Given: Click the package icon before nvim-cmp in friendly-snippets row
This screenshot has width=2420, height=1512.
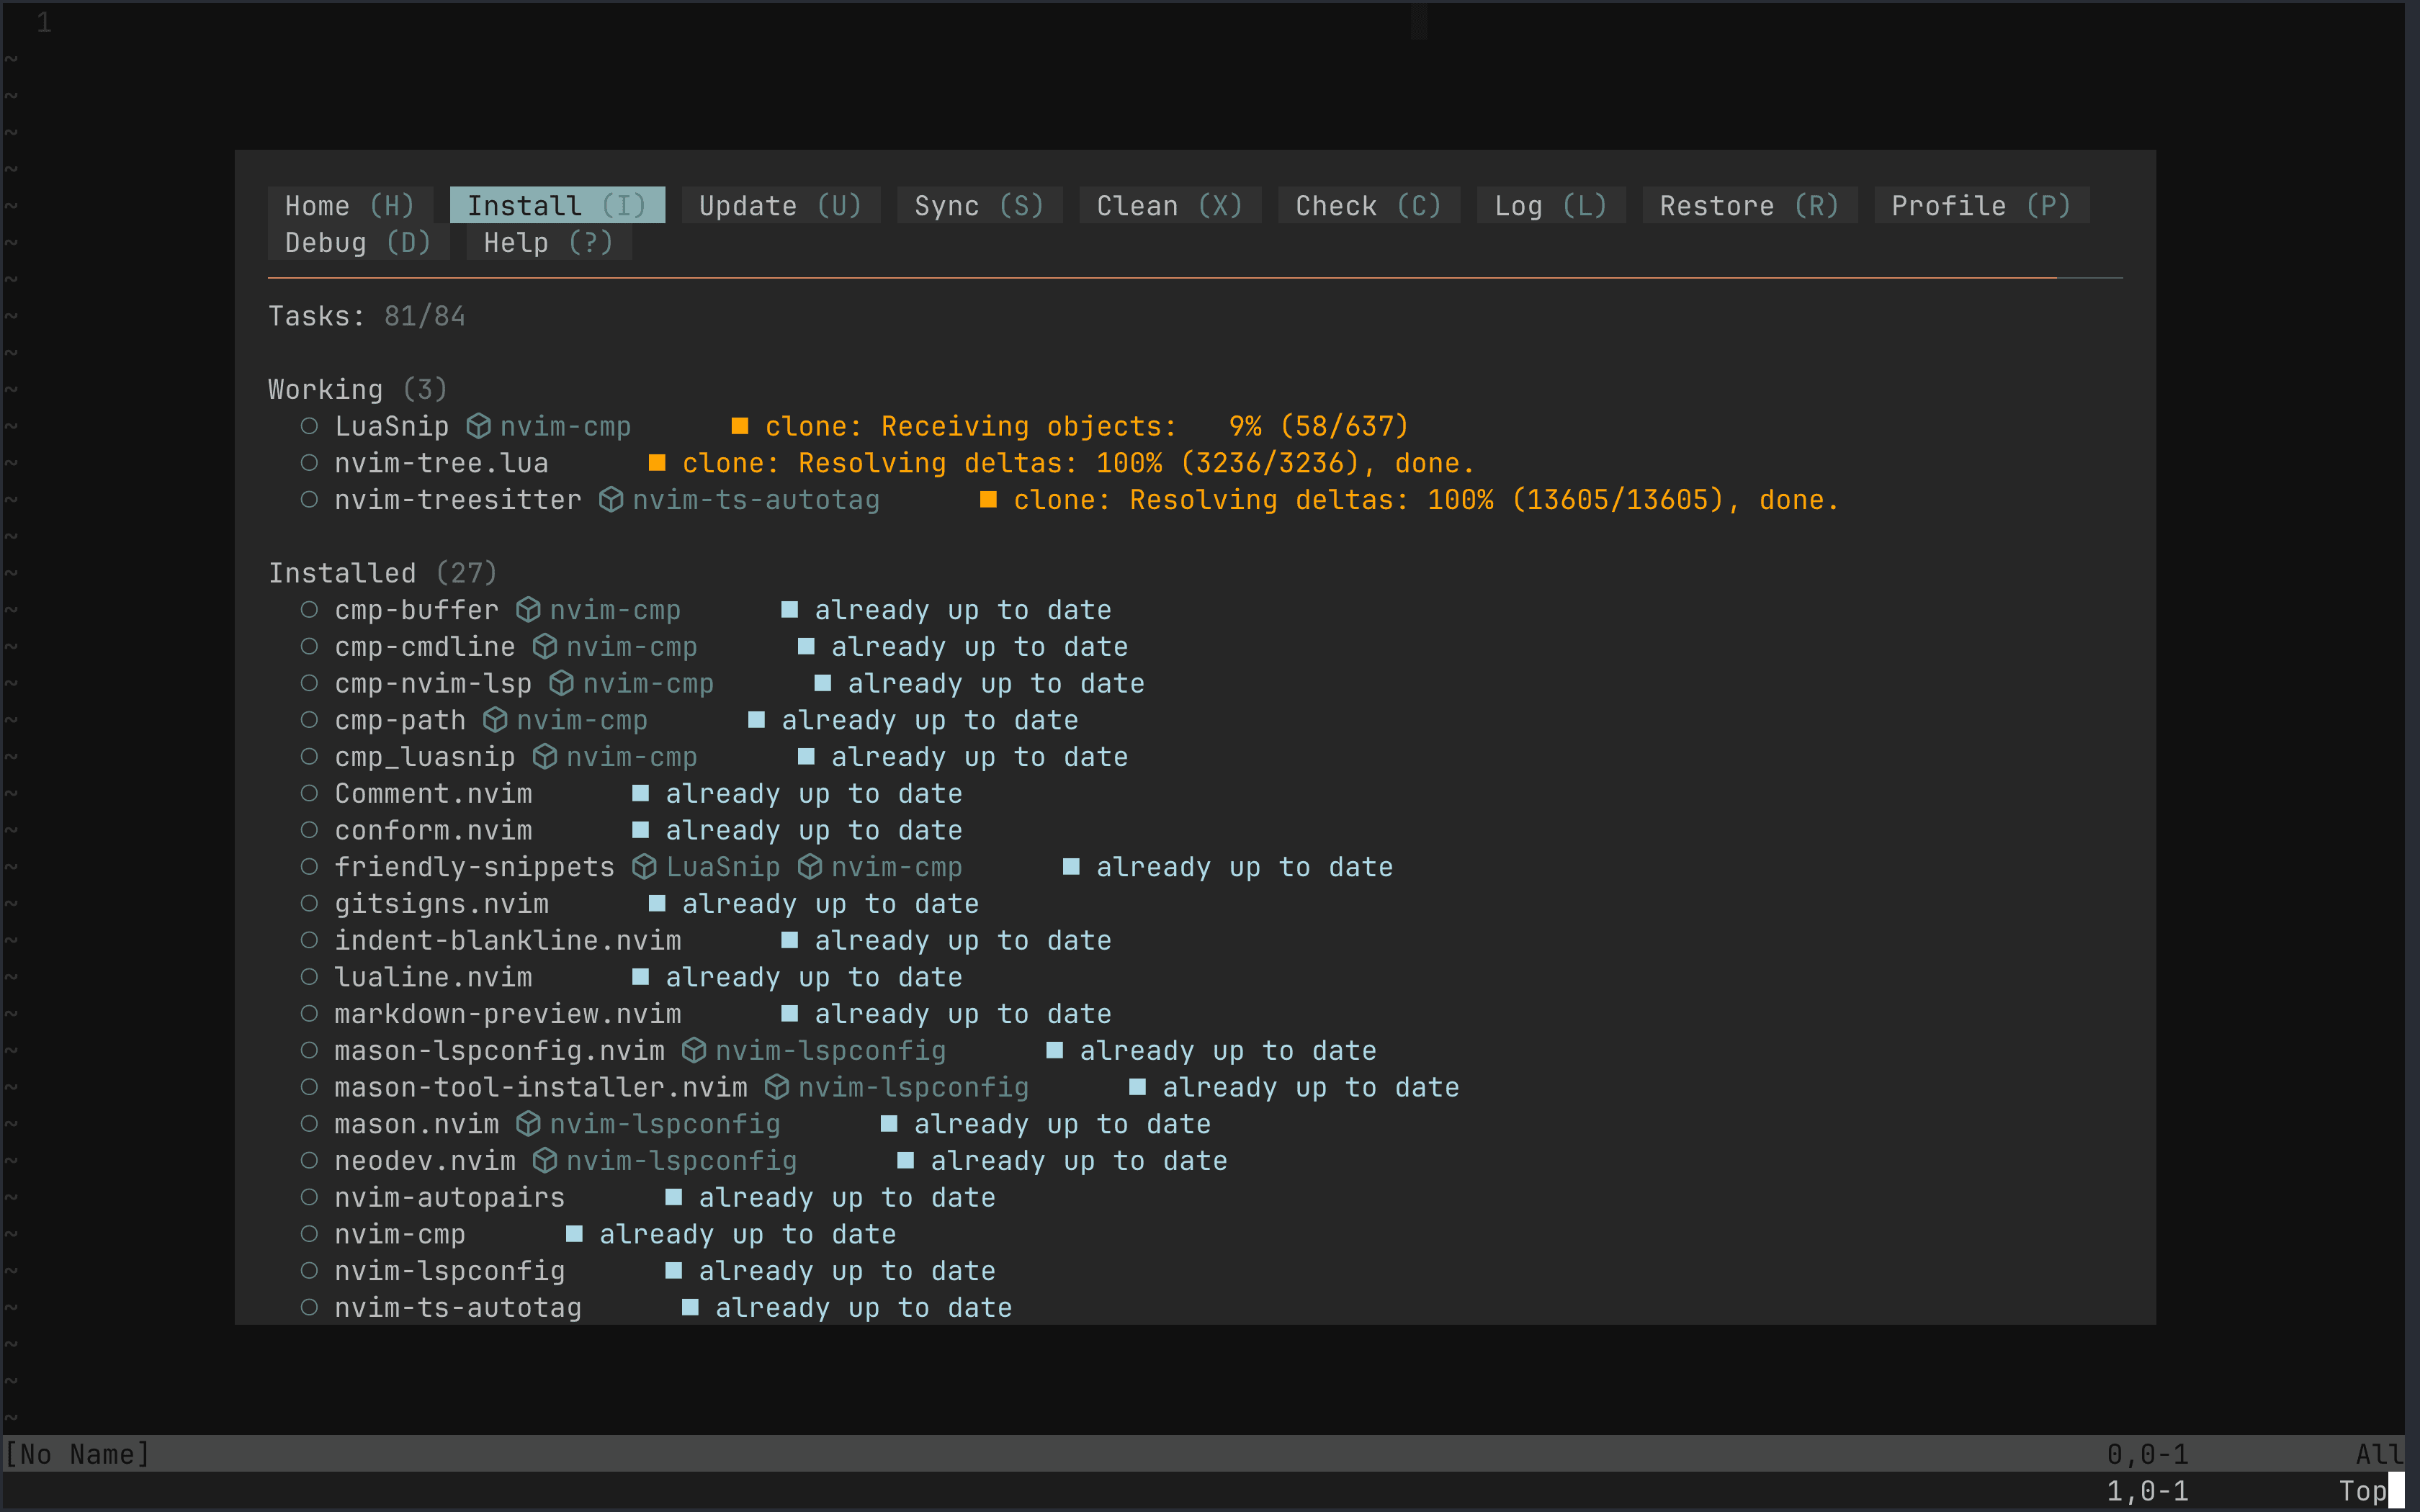Looking at the screenshot, I should (810, 867).
